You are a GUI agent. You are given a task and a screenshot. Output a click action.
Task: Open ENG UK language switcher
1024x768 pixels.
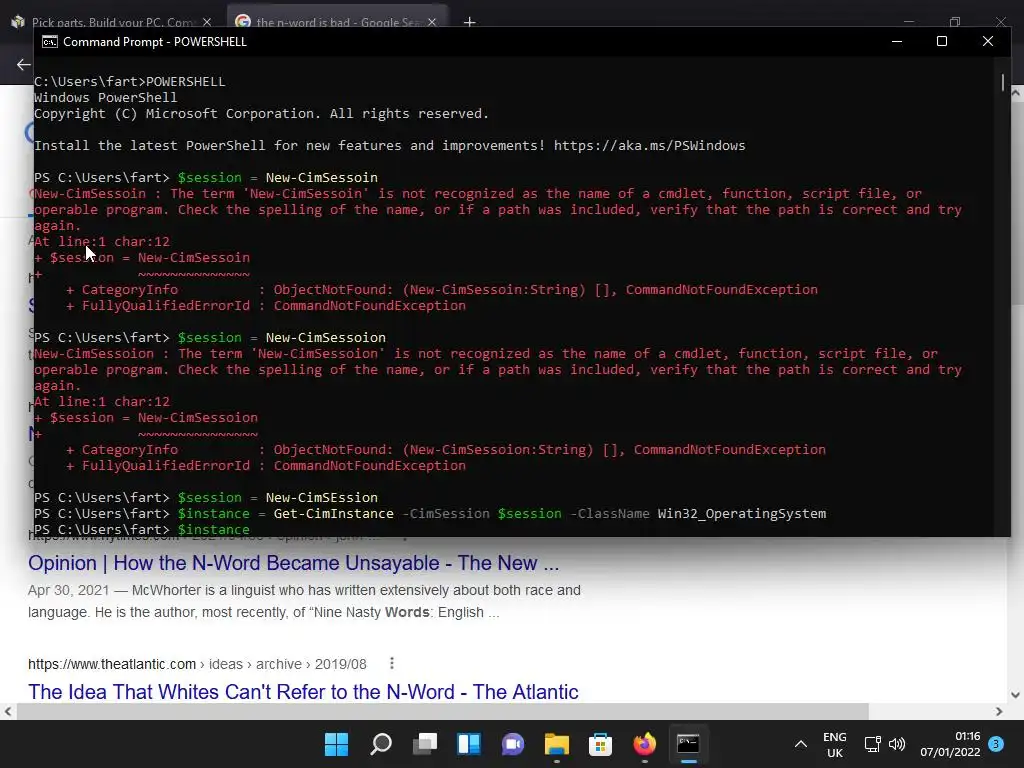835,744
